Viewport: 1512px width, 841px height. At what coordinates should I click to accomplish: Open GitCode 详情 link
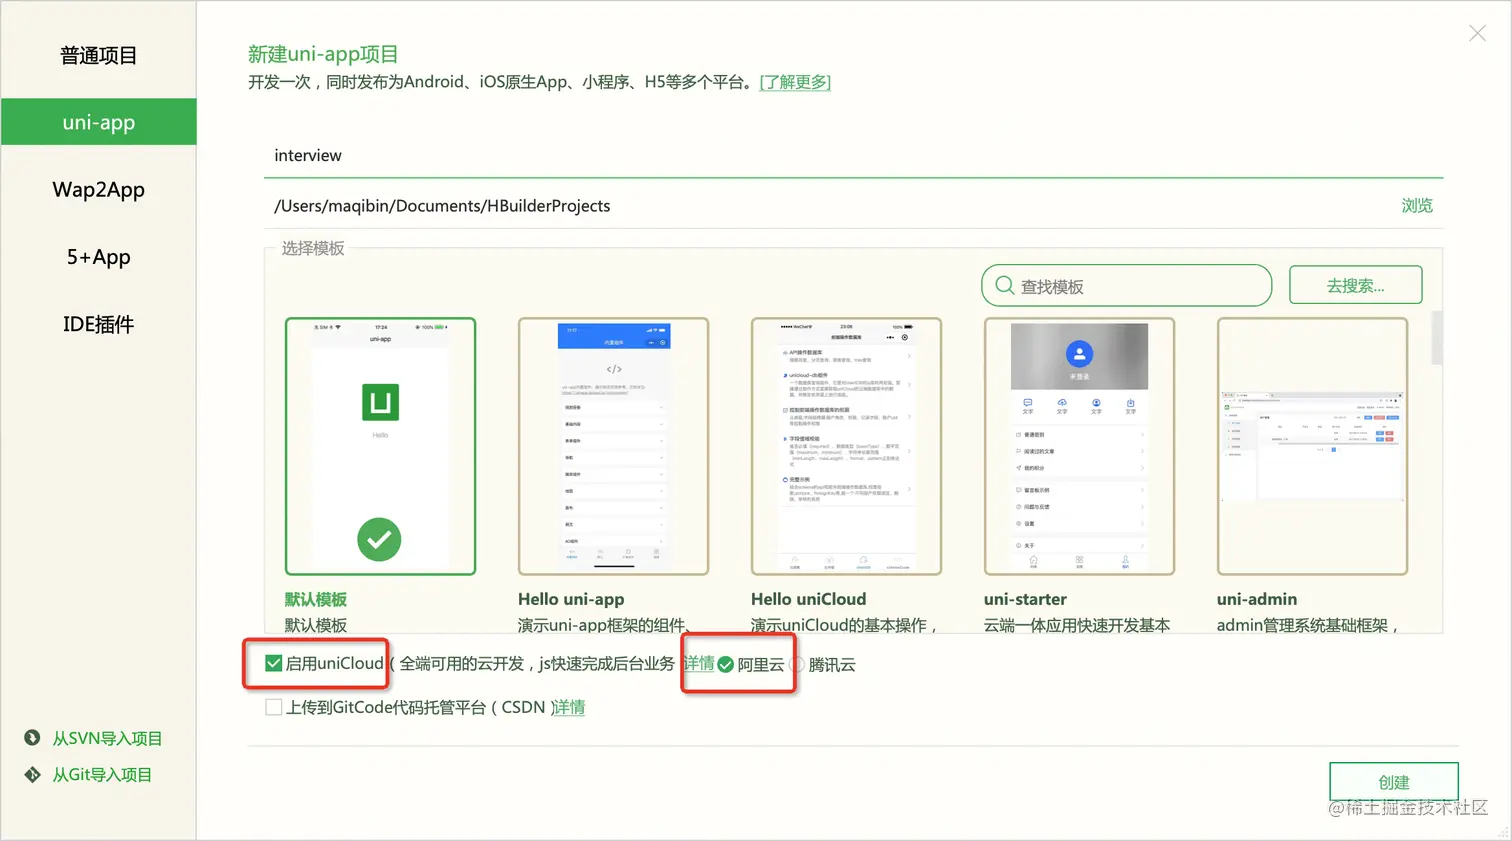click(569, 707)
